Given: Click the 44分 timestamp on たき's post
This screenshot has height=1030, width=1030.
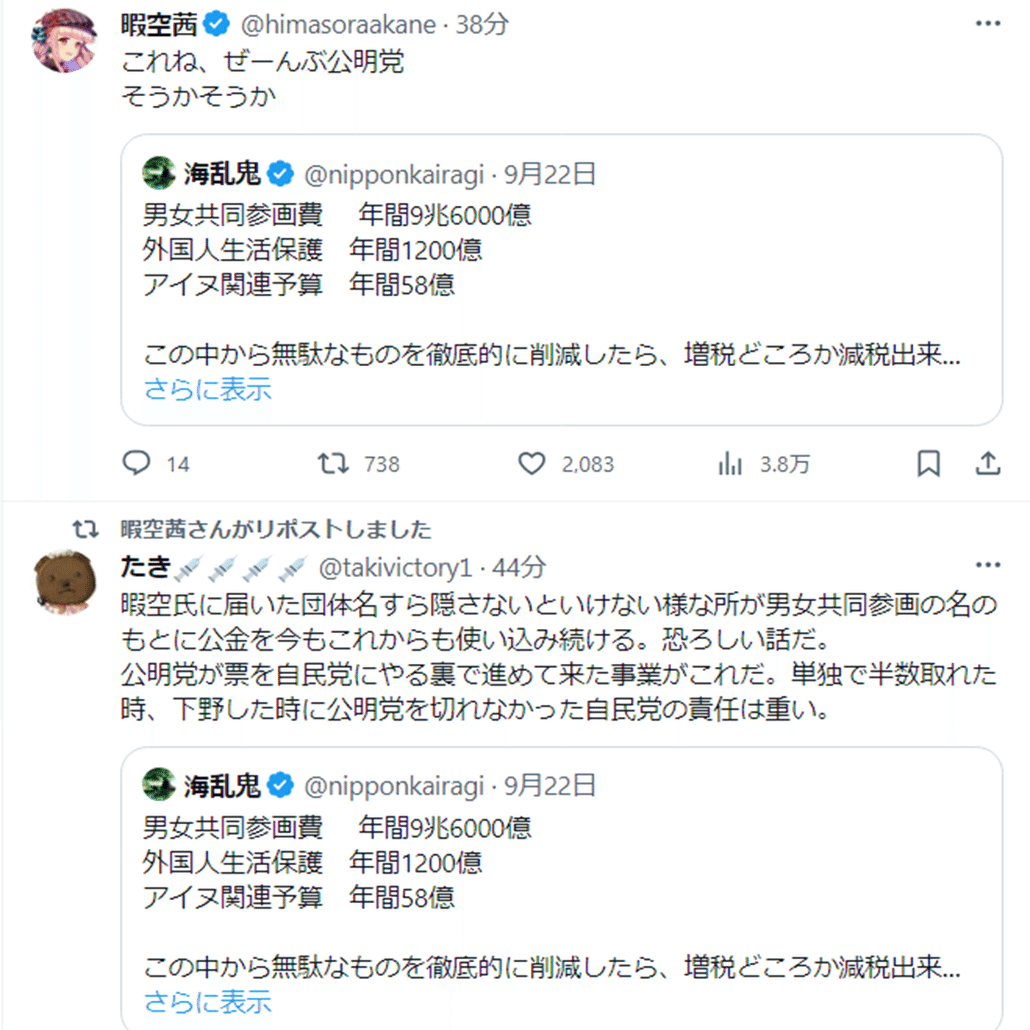Looking at the screenshot, I should (x=520, y=568).
